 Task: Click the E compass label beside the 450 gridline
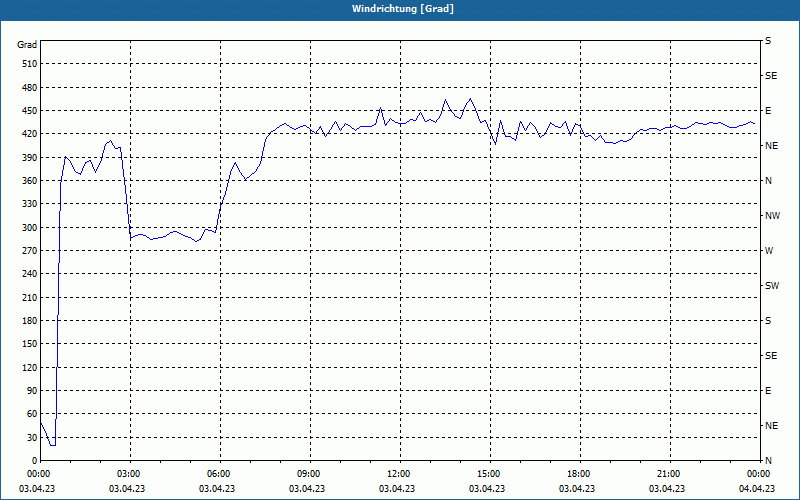coord(768,111)
